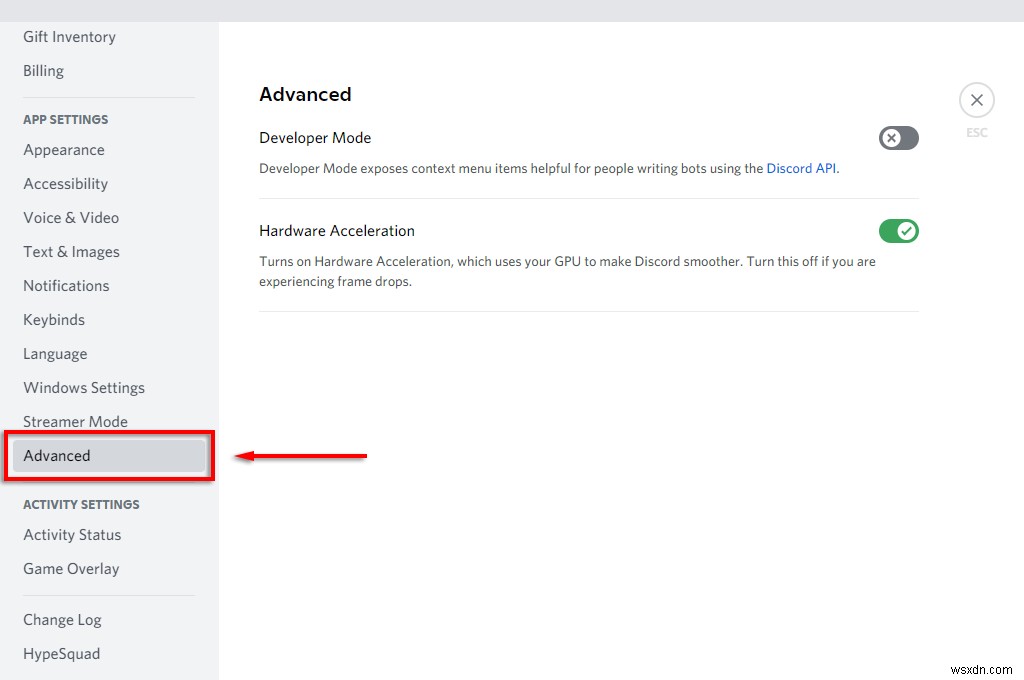The height and width of the screenshot is (680, 1024).
Task: Open the Billing settings page
Action: pyautogui.click(x=43, y=71)
